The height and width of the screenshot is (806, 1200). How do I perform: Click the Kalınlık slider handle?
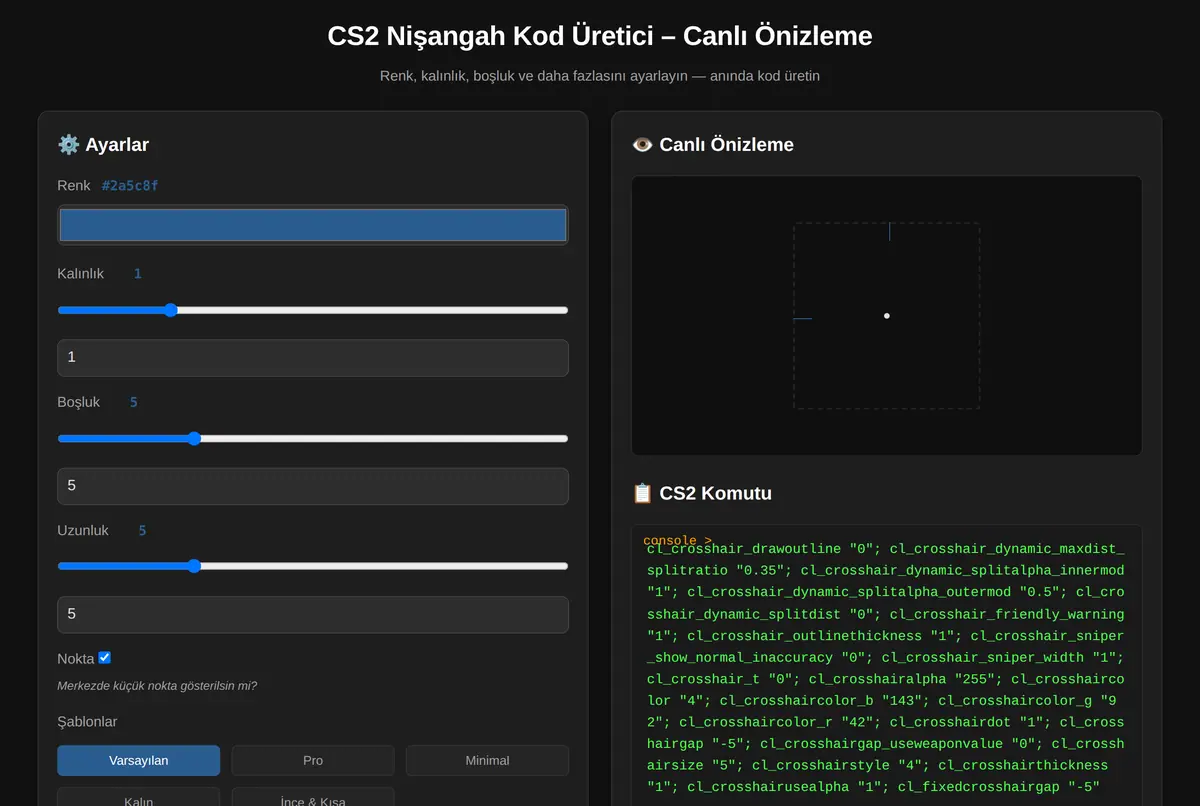pyautogui.click(x=170, y=310)
